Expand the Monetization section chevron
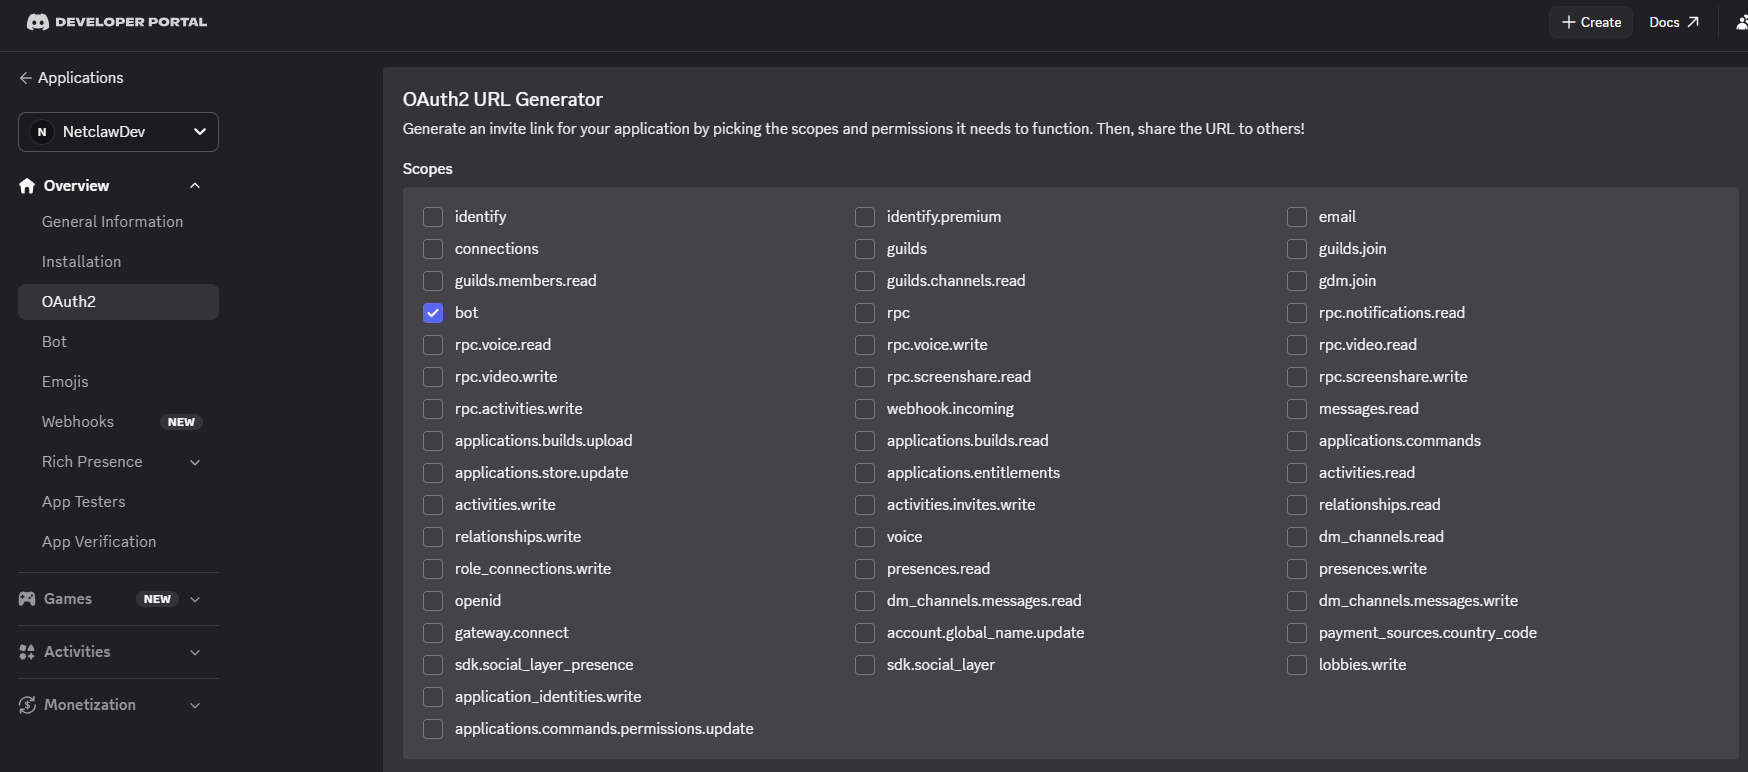 [195, 705]
